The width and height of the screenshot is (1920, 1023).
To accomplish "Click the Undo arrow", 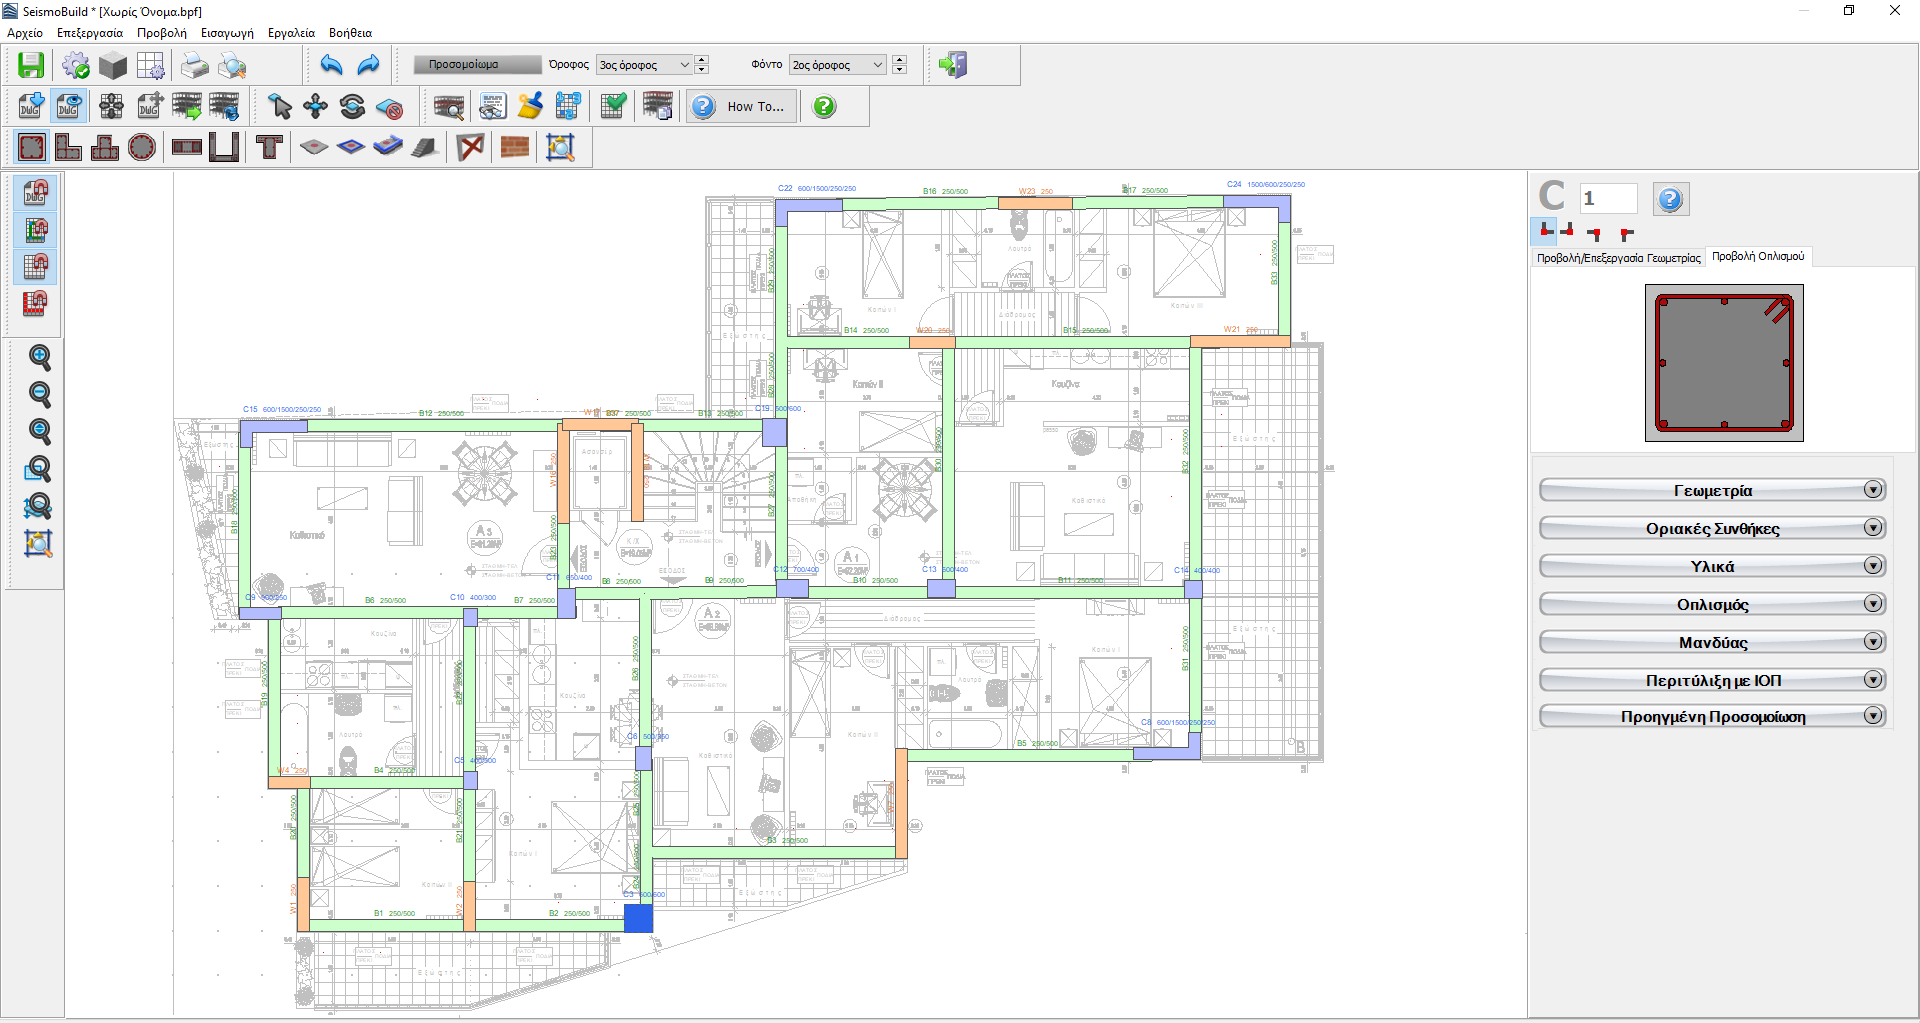I will point(331,65).
